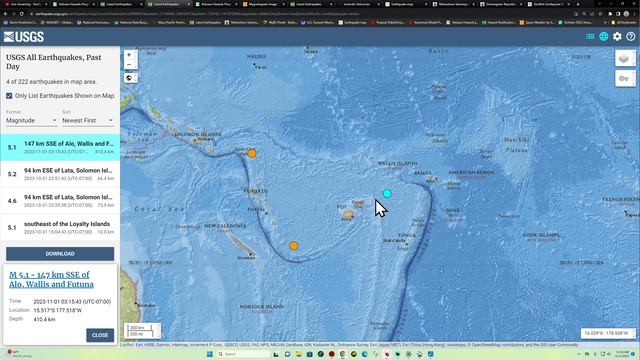
Task: Reload the page with browser refresh icon
Action: click(x=22, y=13)
